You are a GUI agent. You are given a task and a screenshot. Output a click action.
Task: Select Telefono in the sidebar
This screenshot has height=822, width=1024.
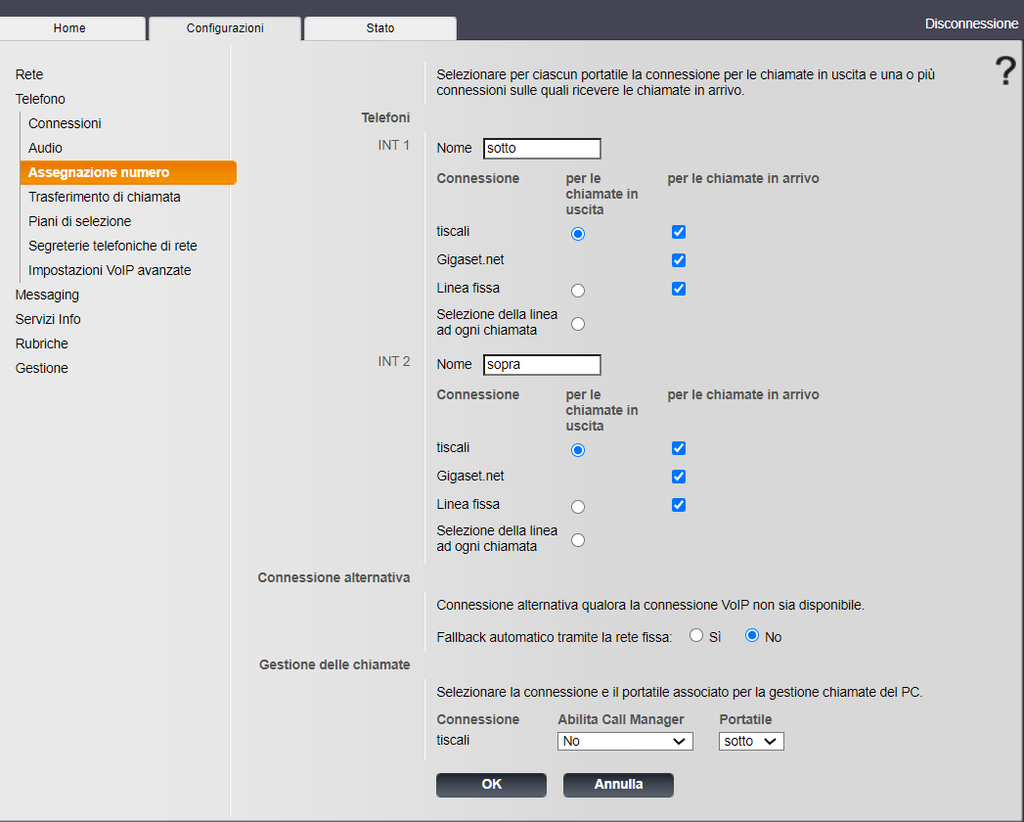(40, 99)
